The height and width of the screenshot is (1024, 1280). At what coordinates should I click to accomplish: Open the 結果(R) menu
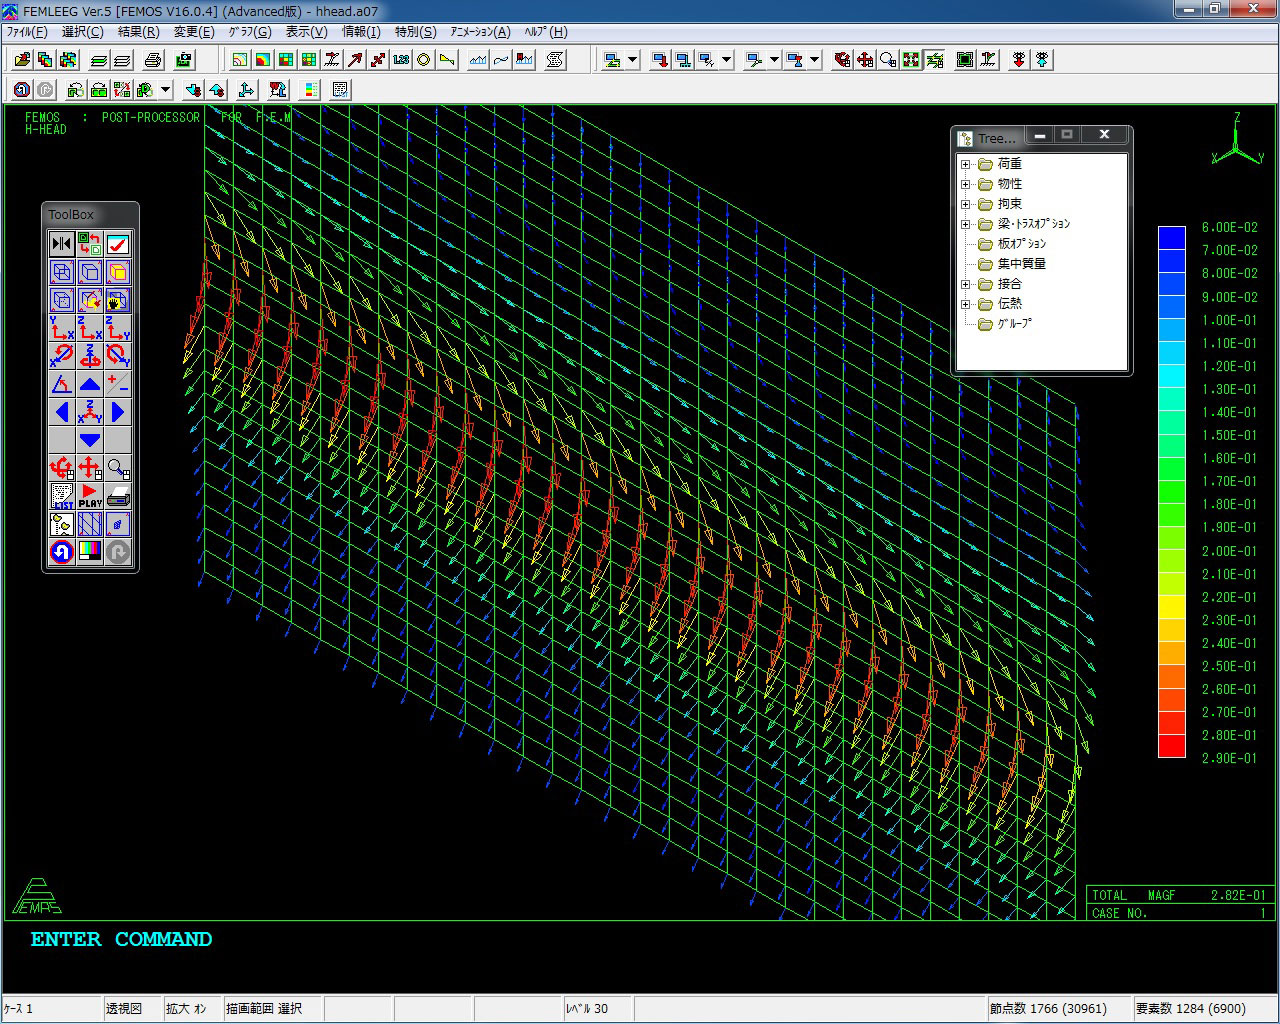(x=138, y=32)
